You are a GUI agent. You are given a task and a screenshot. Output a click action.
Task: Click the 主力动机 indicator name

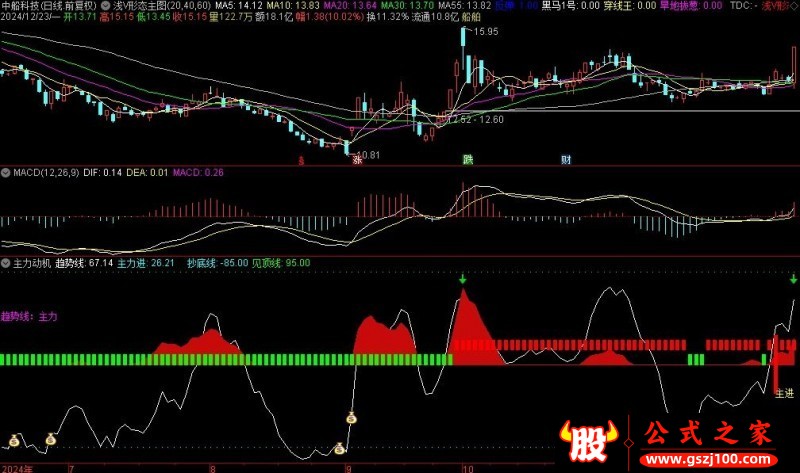[32, 263]
